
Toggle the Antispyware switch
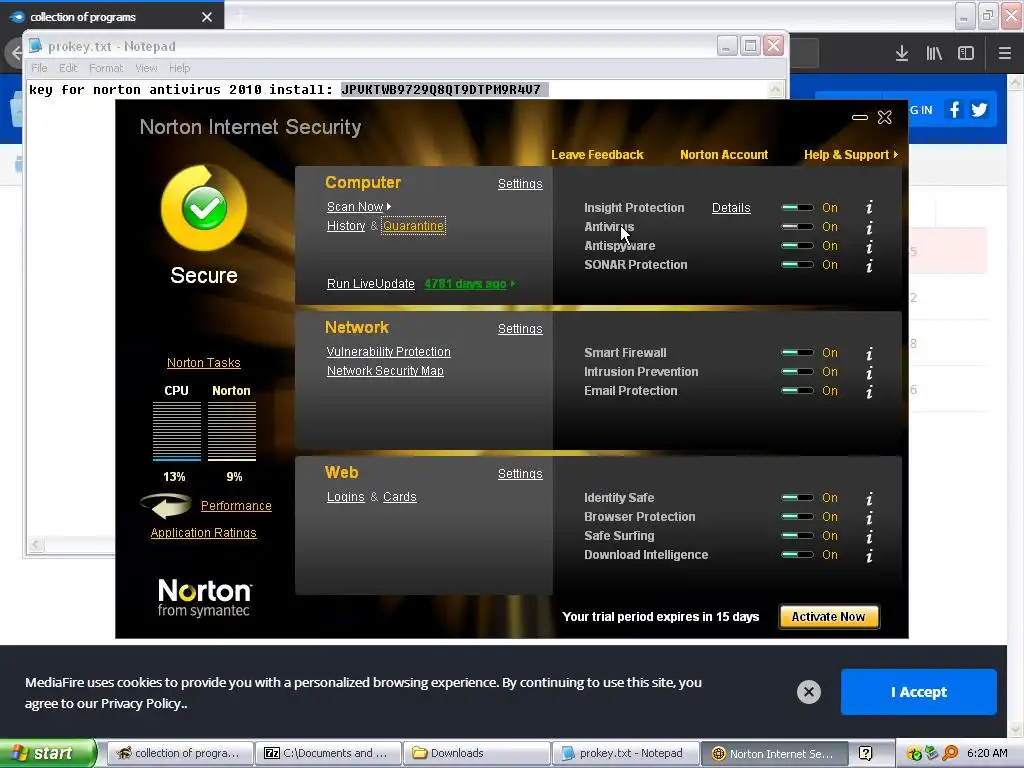click(797, 246)
